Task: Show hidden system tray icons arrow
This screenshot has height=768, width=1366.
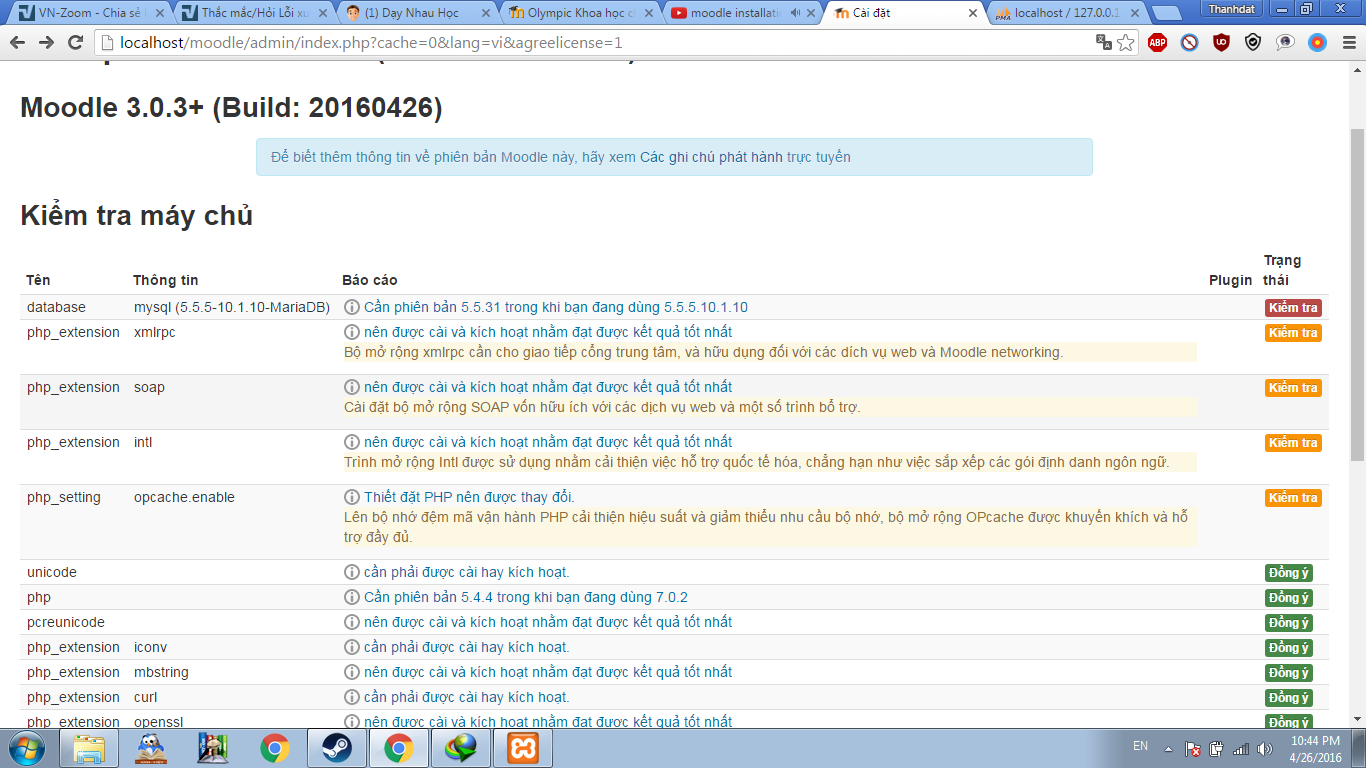Action: (1168, 748)
